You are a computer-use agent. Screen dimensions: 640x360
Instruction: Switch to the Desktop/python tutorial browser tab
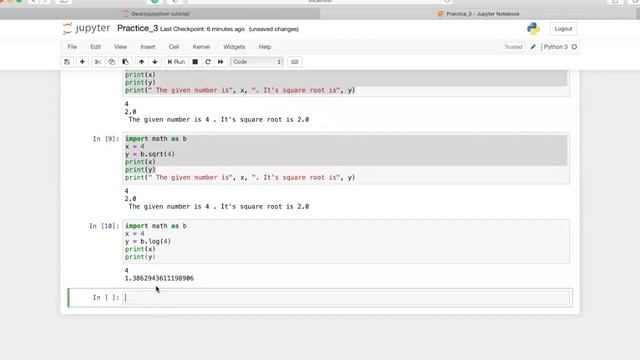point(160,14)
